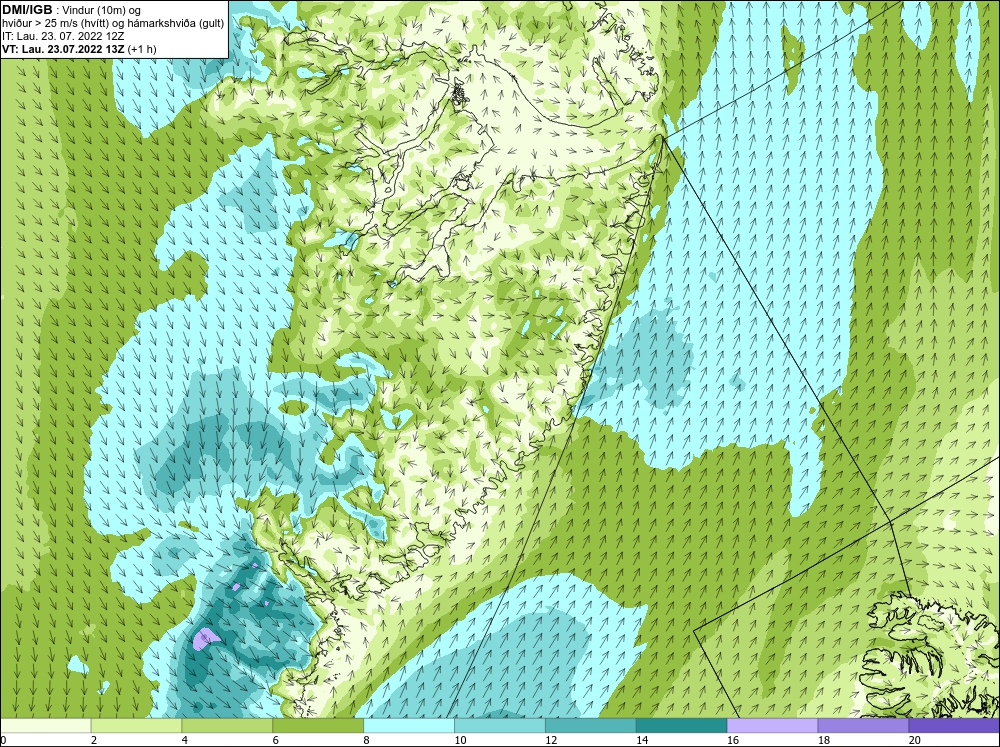The height and width of the screenshot is (747, 1000).
Task: Click the "DMI/IGB" model title
Action: (27, 10)
